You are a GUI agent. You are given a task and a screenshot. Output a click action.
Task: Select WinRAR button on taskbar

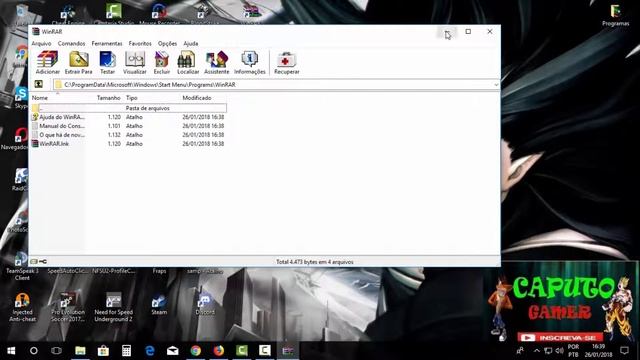coord(288,351)
